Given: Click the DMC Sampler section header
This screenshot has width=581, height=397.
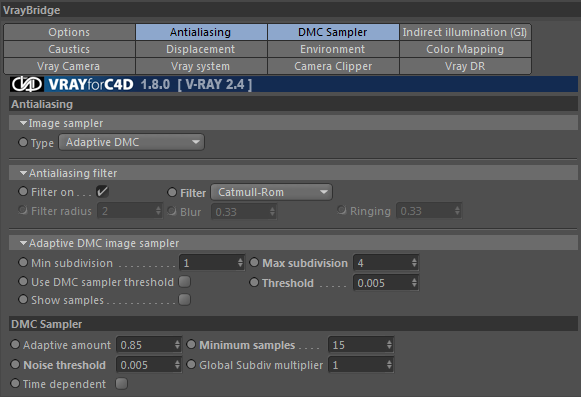Looking at the screenshot, I should 293,324.
